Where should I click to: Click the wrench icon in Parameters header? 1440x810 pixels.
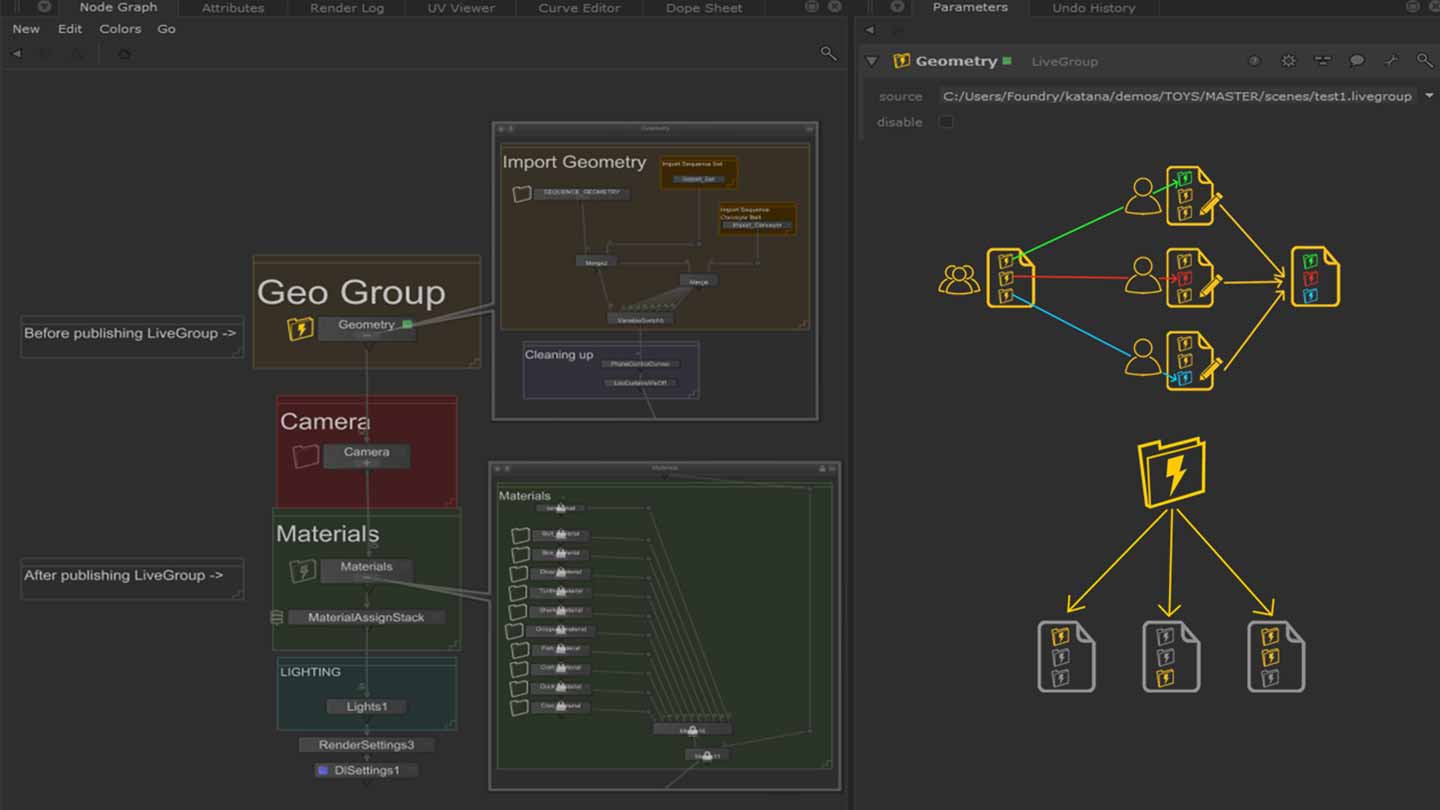(1390, 61)
